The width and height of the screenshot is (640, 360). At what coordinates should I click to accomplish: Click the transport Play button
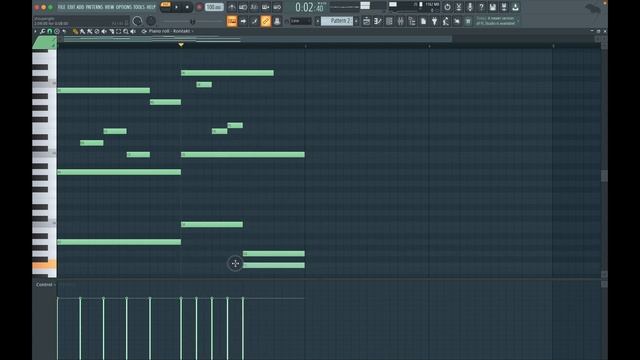(177, 7)
